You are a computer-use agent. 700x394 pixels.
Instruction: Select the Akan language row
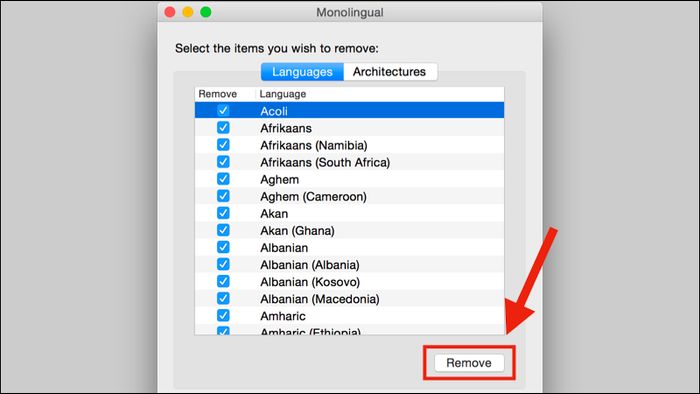(350, 213)
